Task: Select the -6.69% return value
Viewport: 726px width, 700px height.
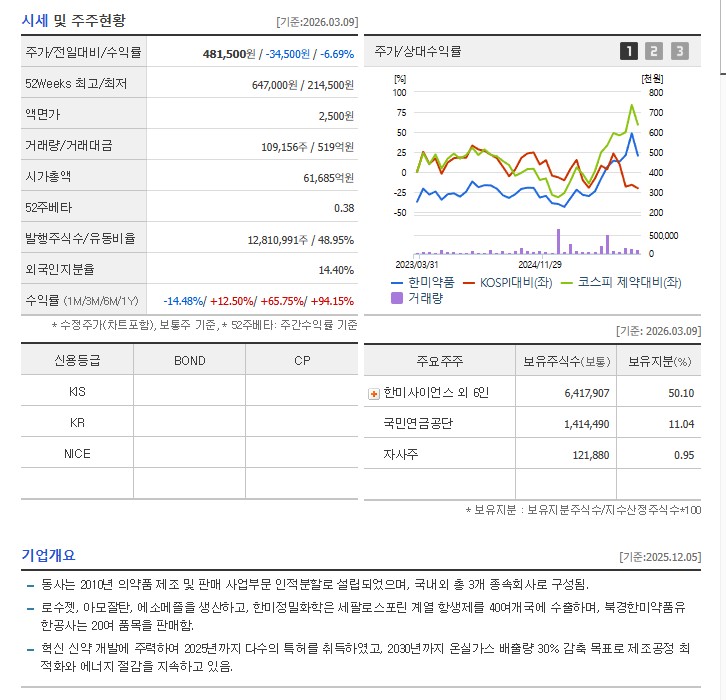Action: coord(337,54)
